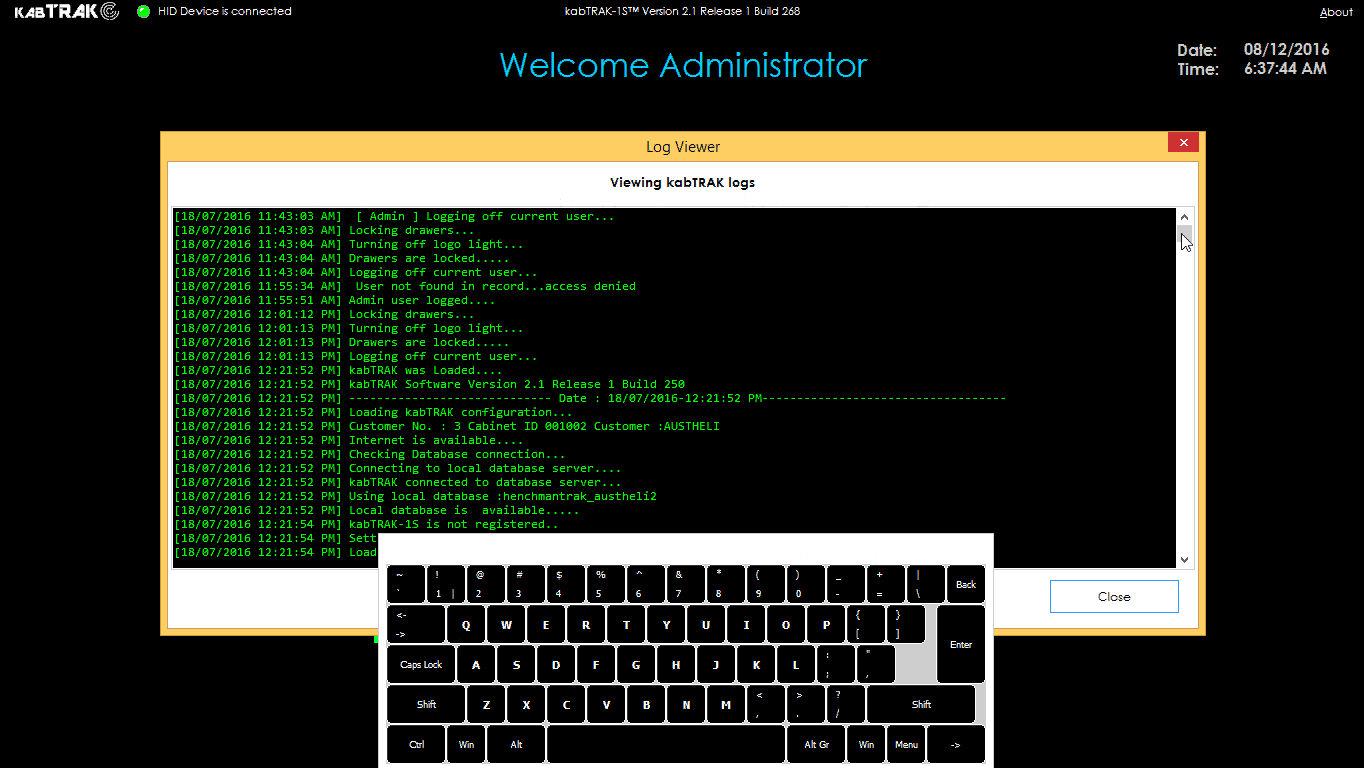This screenshot has width=1364, height=768.
Task: Tap the X key
Action: point(526,704)
